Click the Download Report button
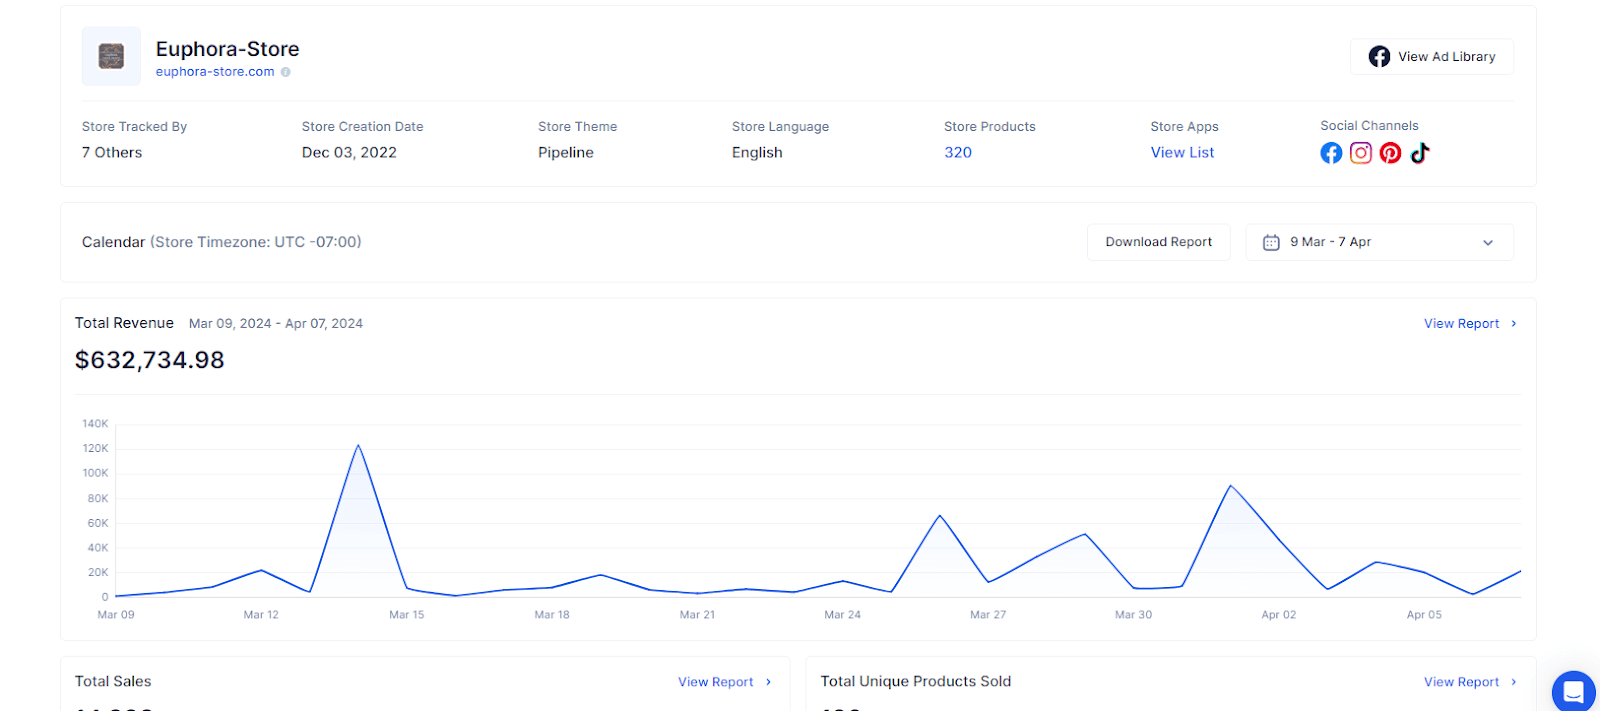The height and width of the screenshot is (711, 1600). click(1158, 242)
